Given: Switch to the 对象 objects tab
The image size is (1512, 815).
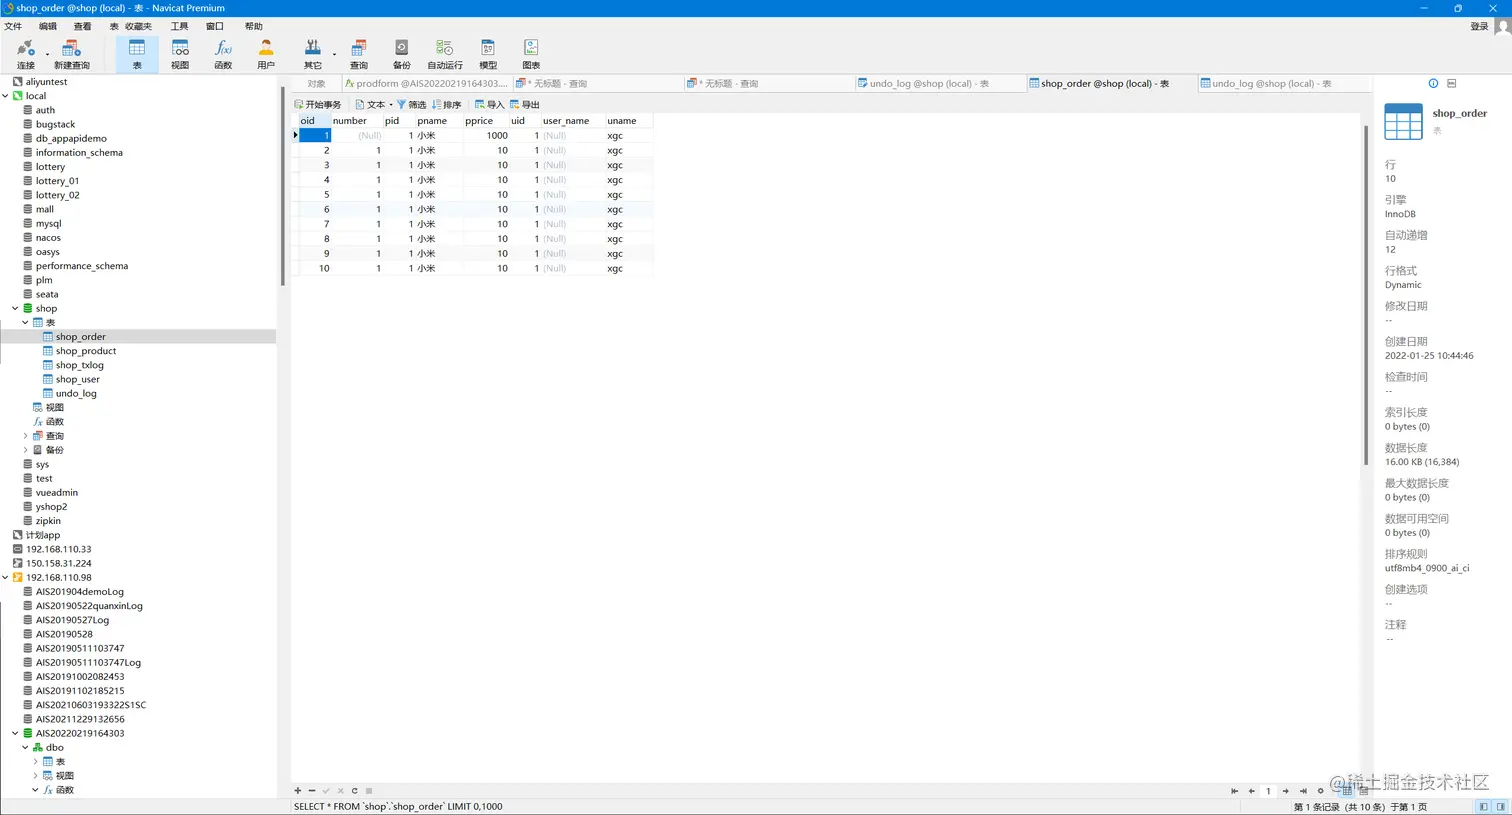Looking at the screenshot, I should point(316,83).
